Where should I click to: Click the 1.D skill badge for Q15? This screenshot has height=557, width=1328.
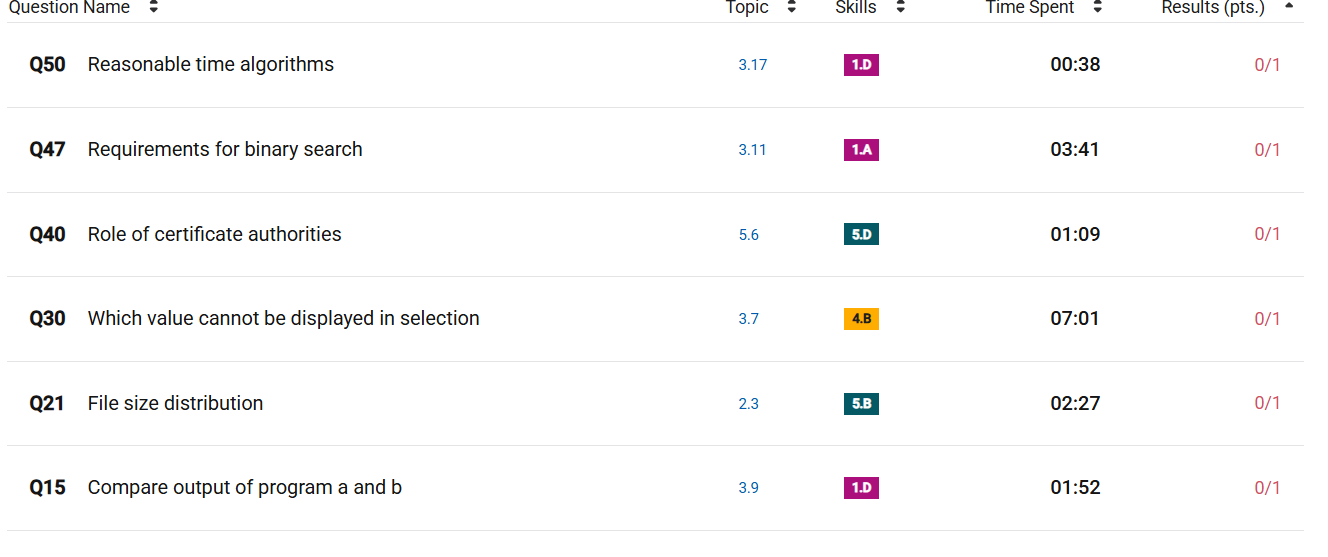(861, 488)
